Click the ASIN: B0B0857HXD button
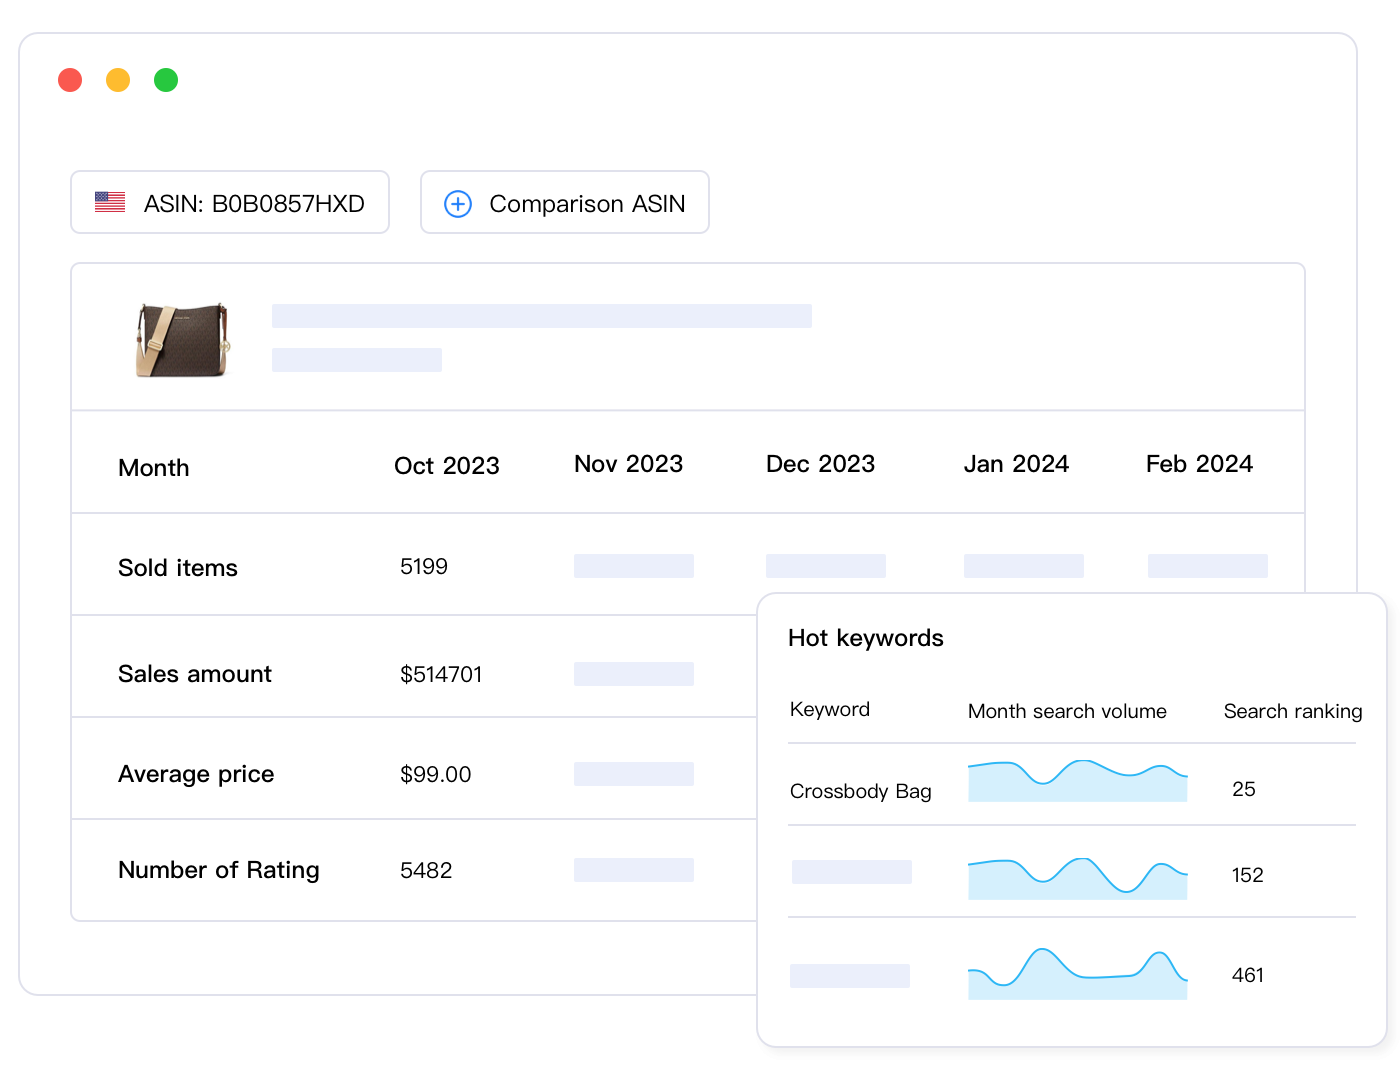Viewport: 1400px width, 1080px height. click(x=230, y=203)
